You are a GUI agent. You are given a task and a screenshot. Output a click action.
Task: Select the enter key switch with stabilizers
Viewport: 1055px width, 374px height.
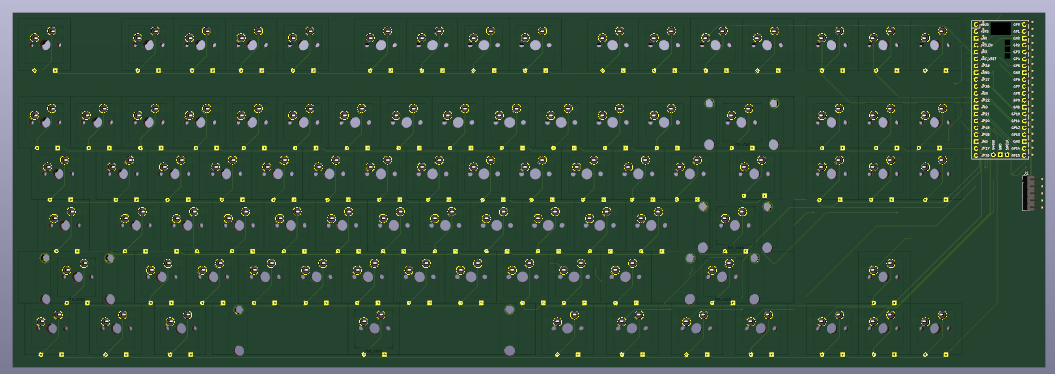click(x=735, y=225)
